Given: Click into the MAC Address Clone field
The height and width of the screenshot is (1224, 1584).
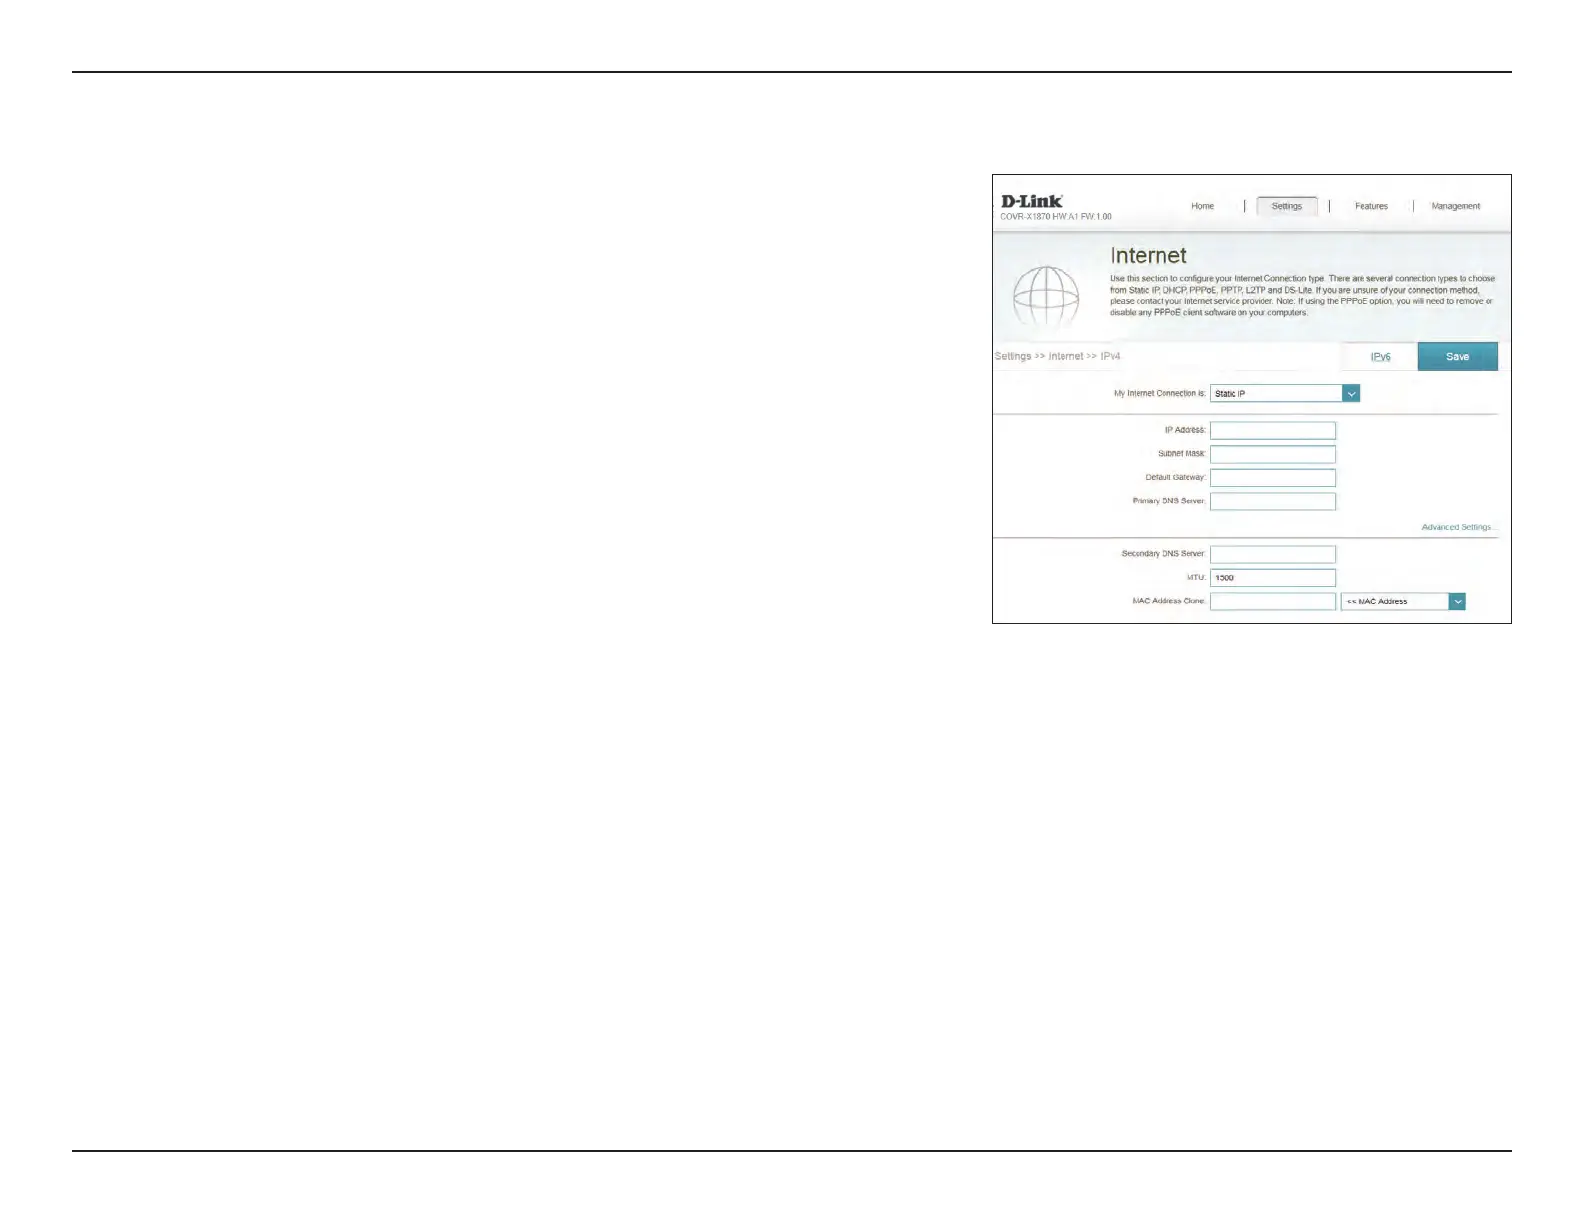Looking at the screenshot, I should pyautogui.click(x=1272, y=602).
